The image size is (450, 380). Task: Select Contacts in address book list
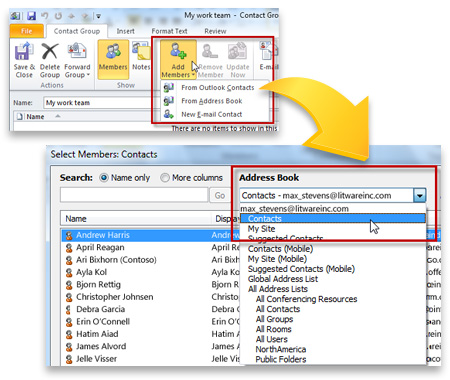(x=333, y=219)
